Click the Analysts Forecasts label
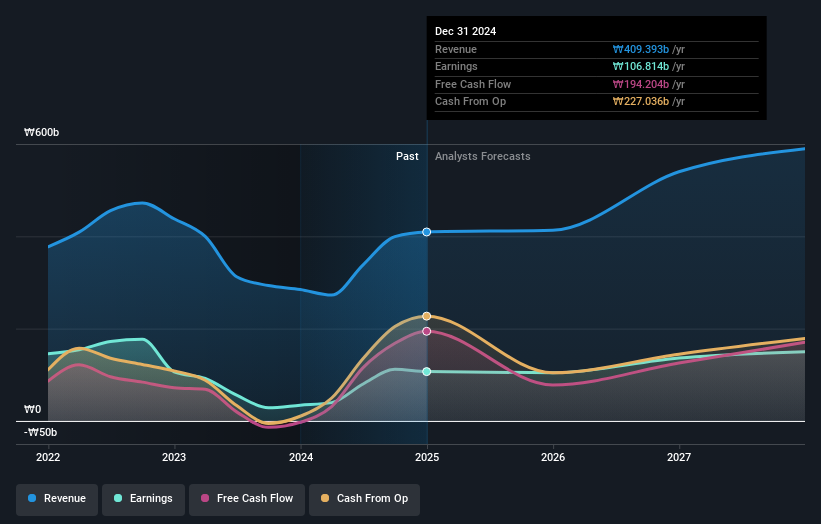The height and width of the screenshot is (524, 821). click(x=483, y=157)
